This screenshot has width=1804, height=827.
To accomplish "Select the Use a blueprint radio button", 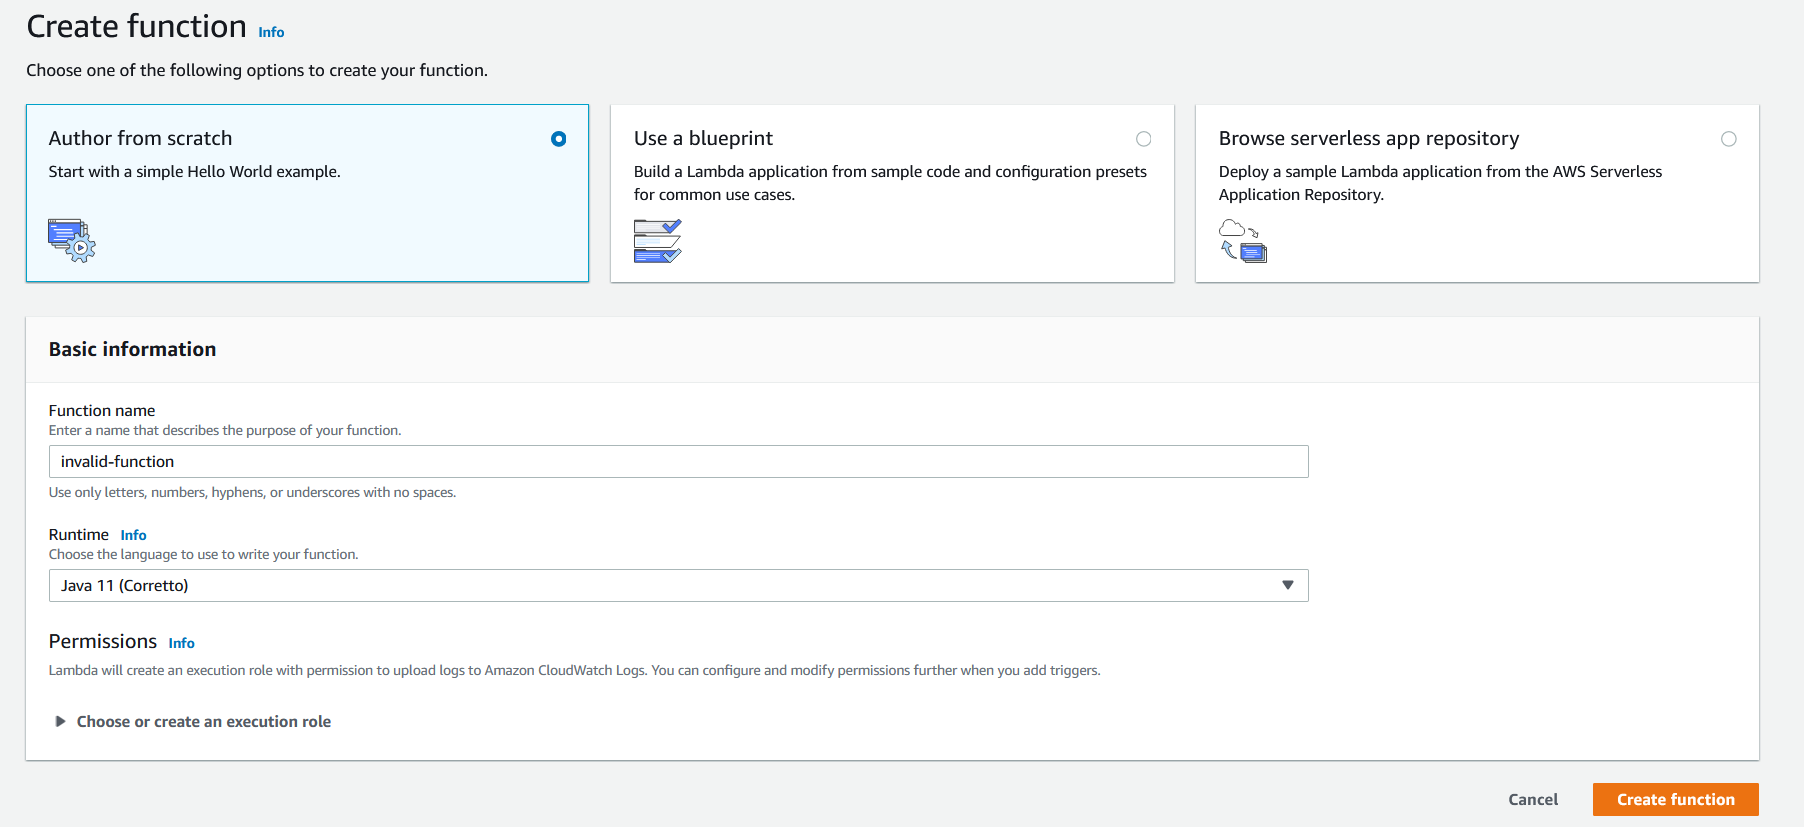I will (x=1144, y=139).
